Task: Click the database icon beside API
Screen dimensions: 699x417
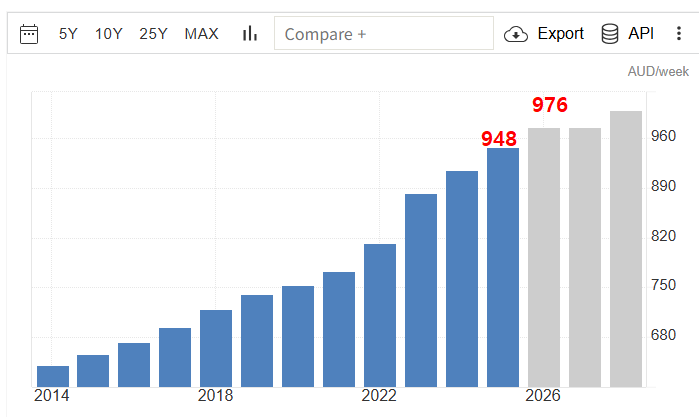Action: tap(609, 34)
